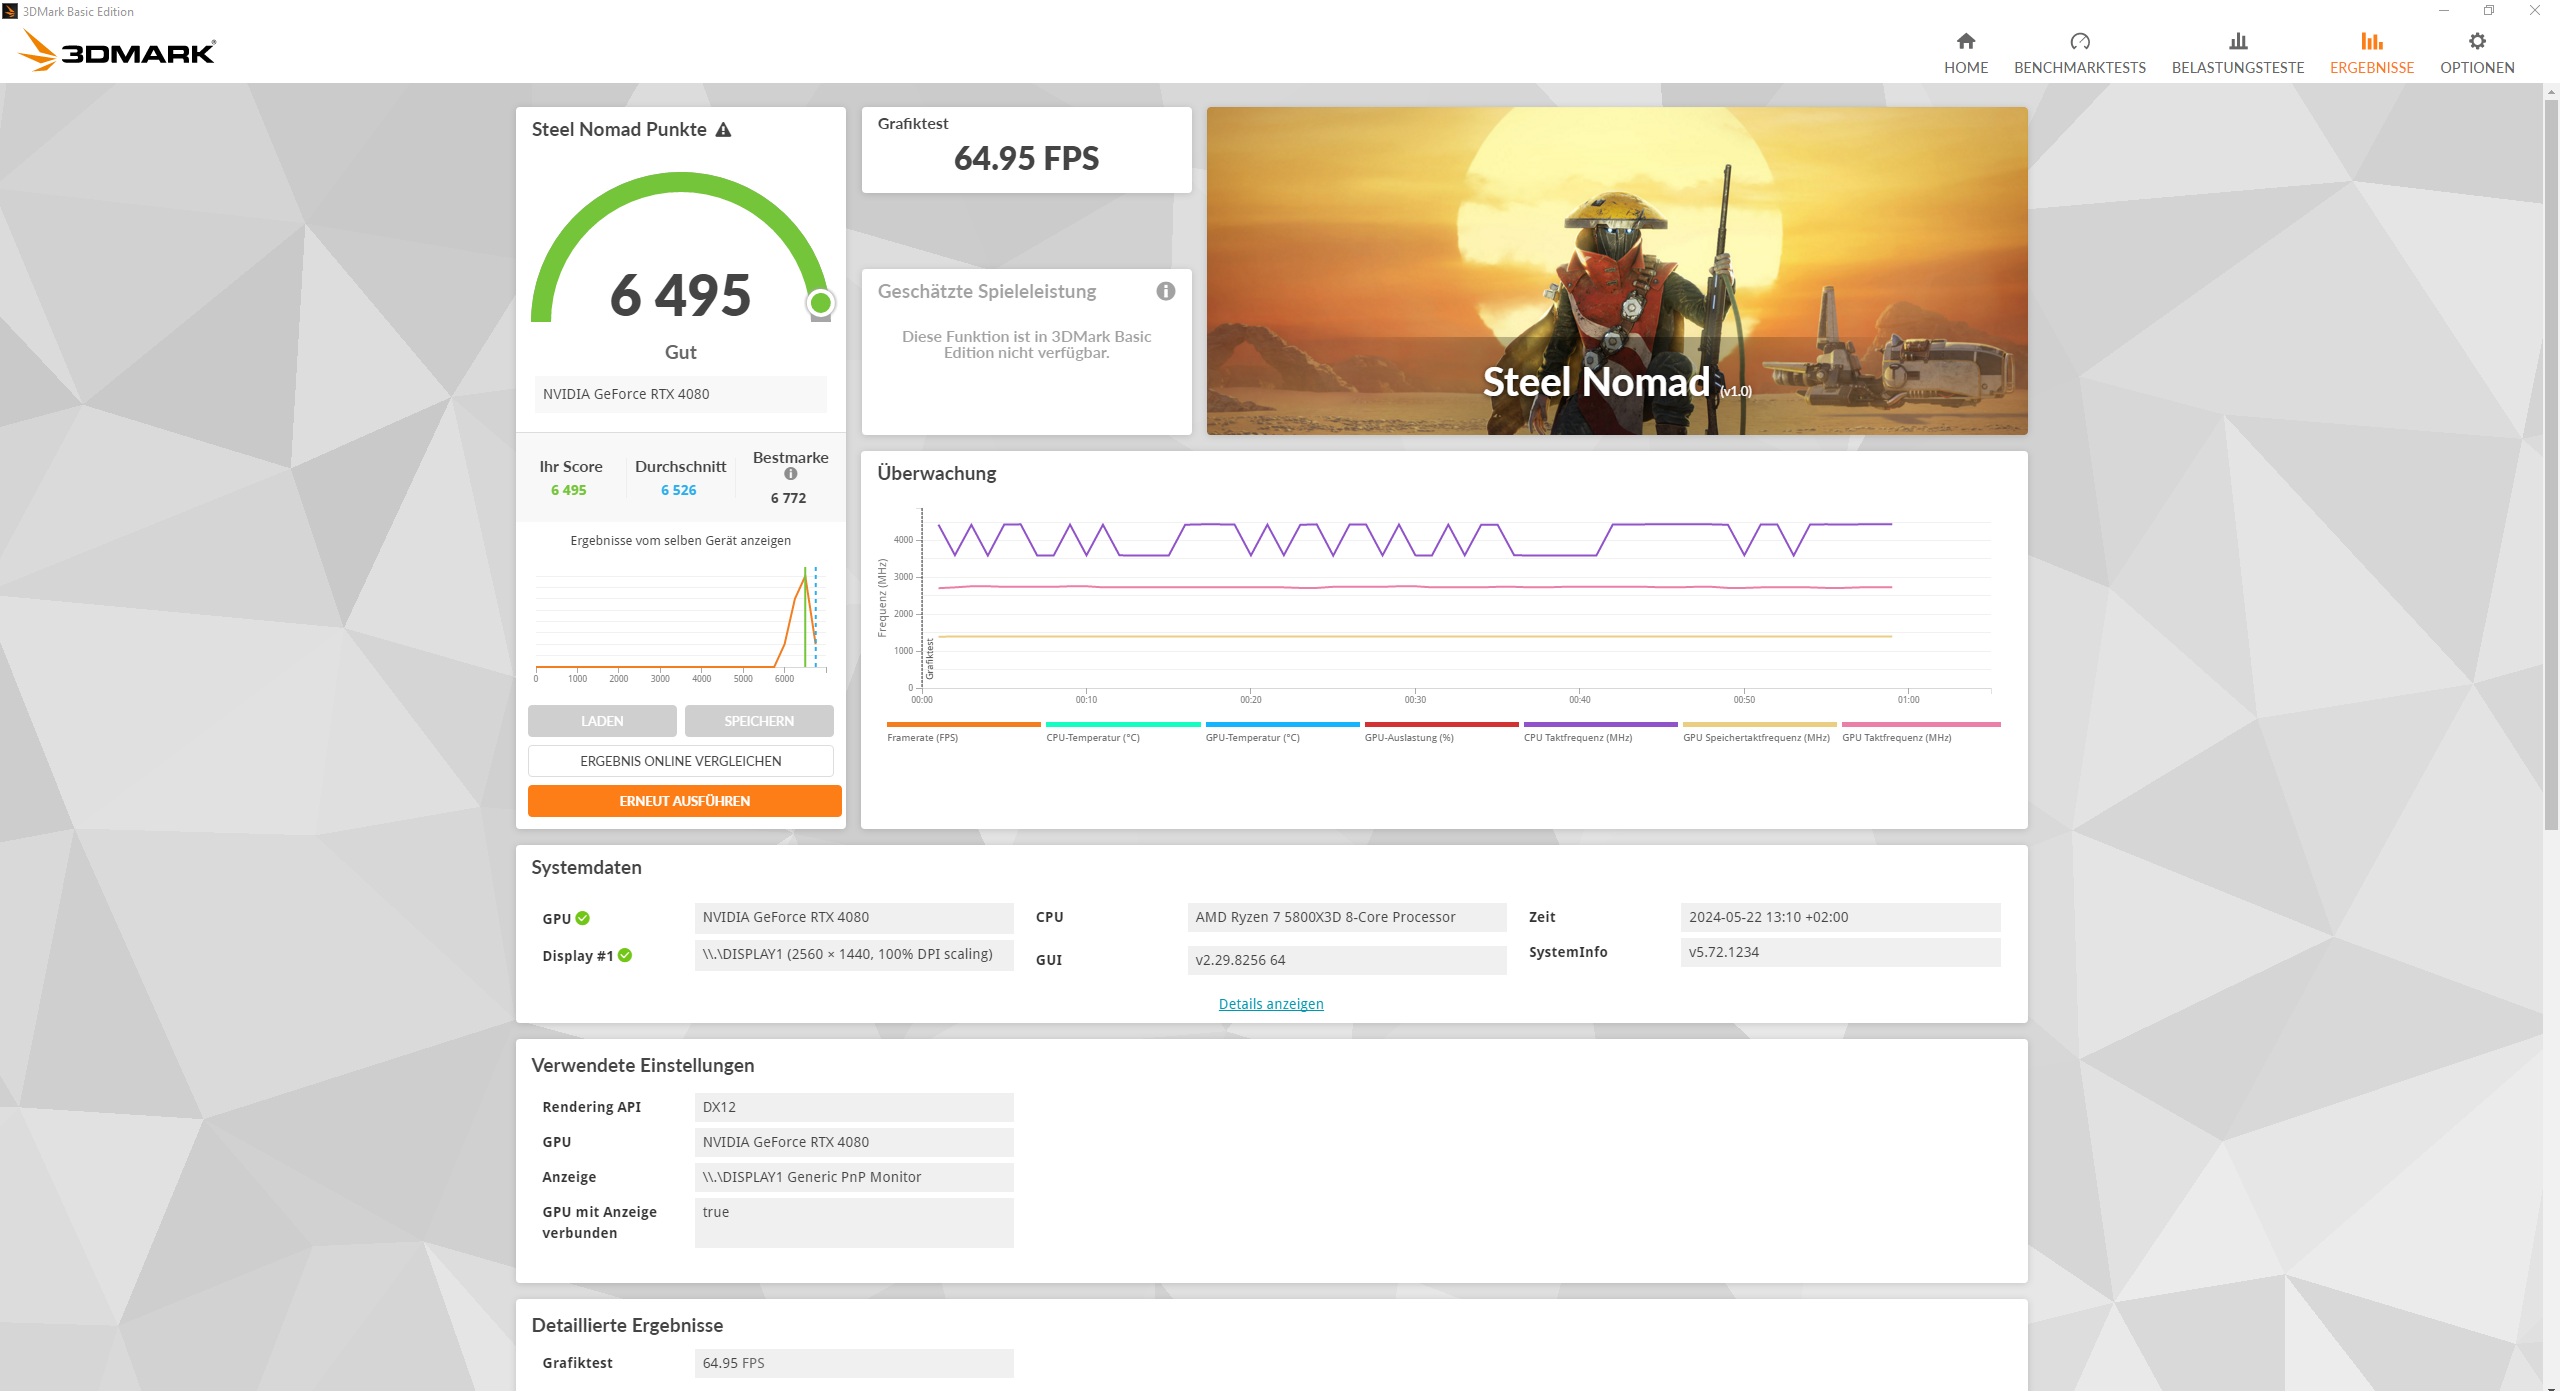Click the green checkmark next to GPU

[x=584, y=918]
